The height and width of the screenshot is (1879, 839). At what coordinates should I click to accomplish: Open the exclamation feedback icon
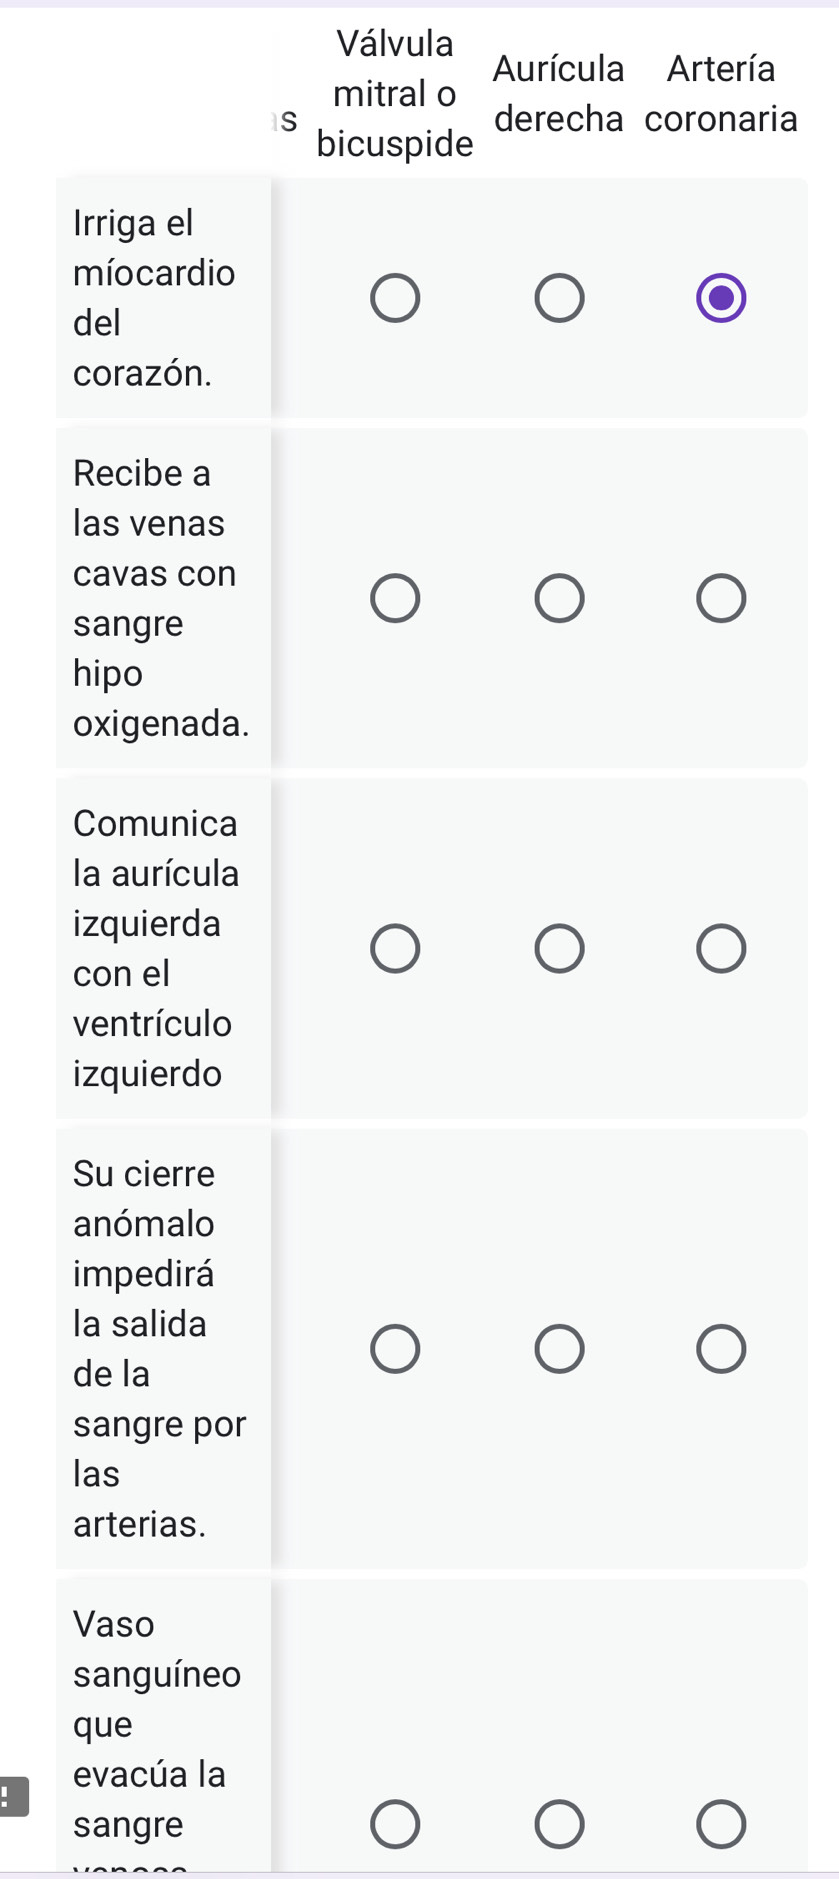[12, 1796]
